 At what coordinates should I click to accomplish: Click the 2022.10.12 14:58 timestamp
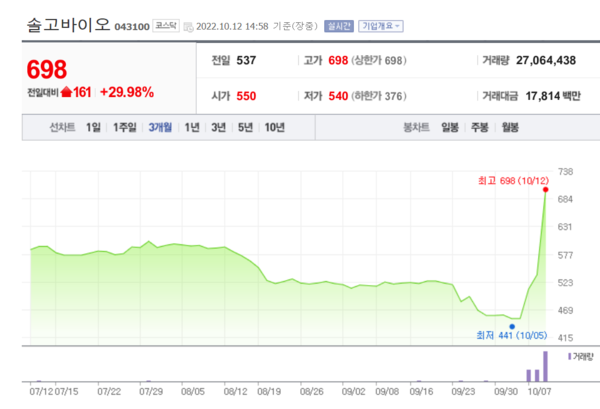coord(232,26)
